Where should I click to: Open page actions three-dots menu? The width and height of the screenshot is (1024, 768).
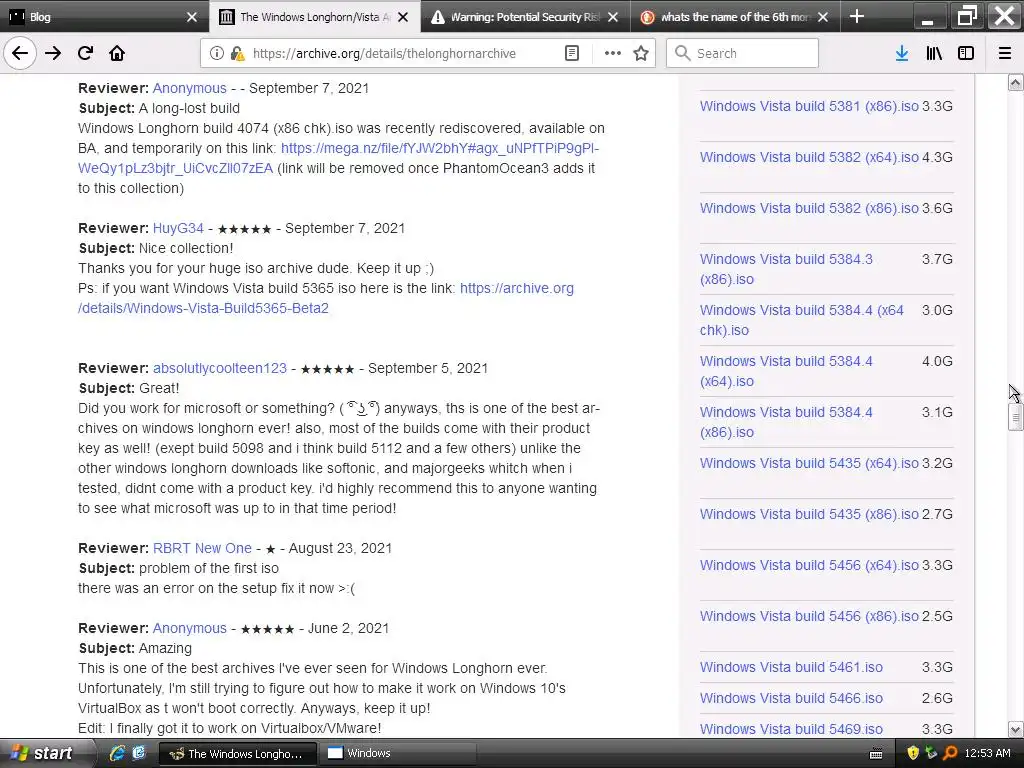[613, 53]
